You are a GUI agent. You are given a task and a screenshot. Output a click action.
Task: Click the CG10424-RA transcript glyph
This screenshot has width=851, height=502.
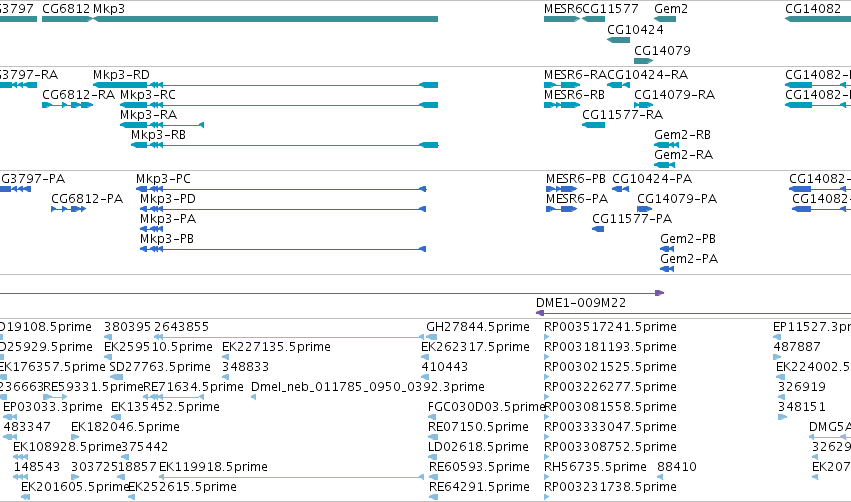tap(618, 85)
